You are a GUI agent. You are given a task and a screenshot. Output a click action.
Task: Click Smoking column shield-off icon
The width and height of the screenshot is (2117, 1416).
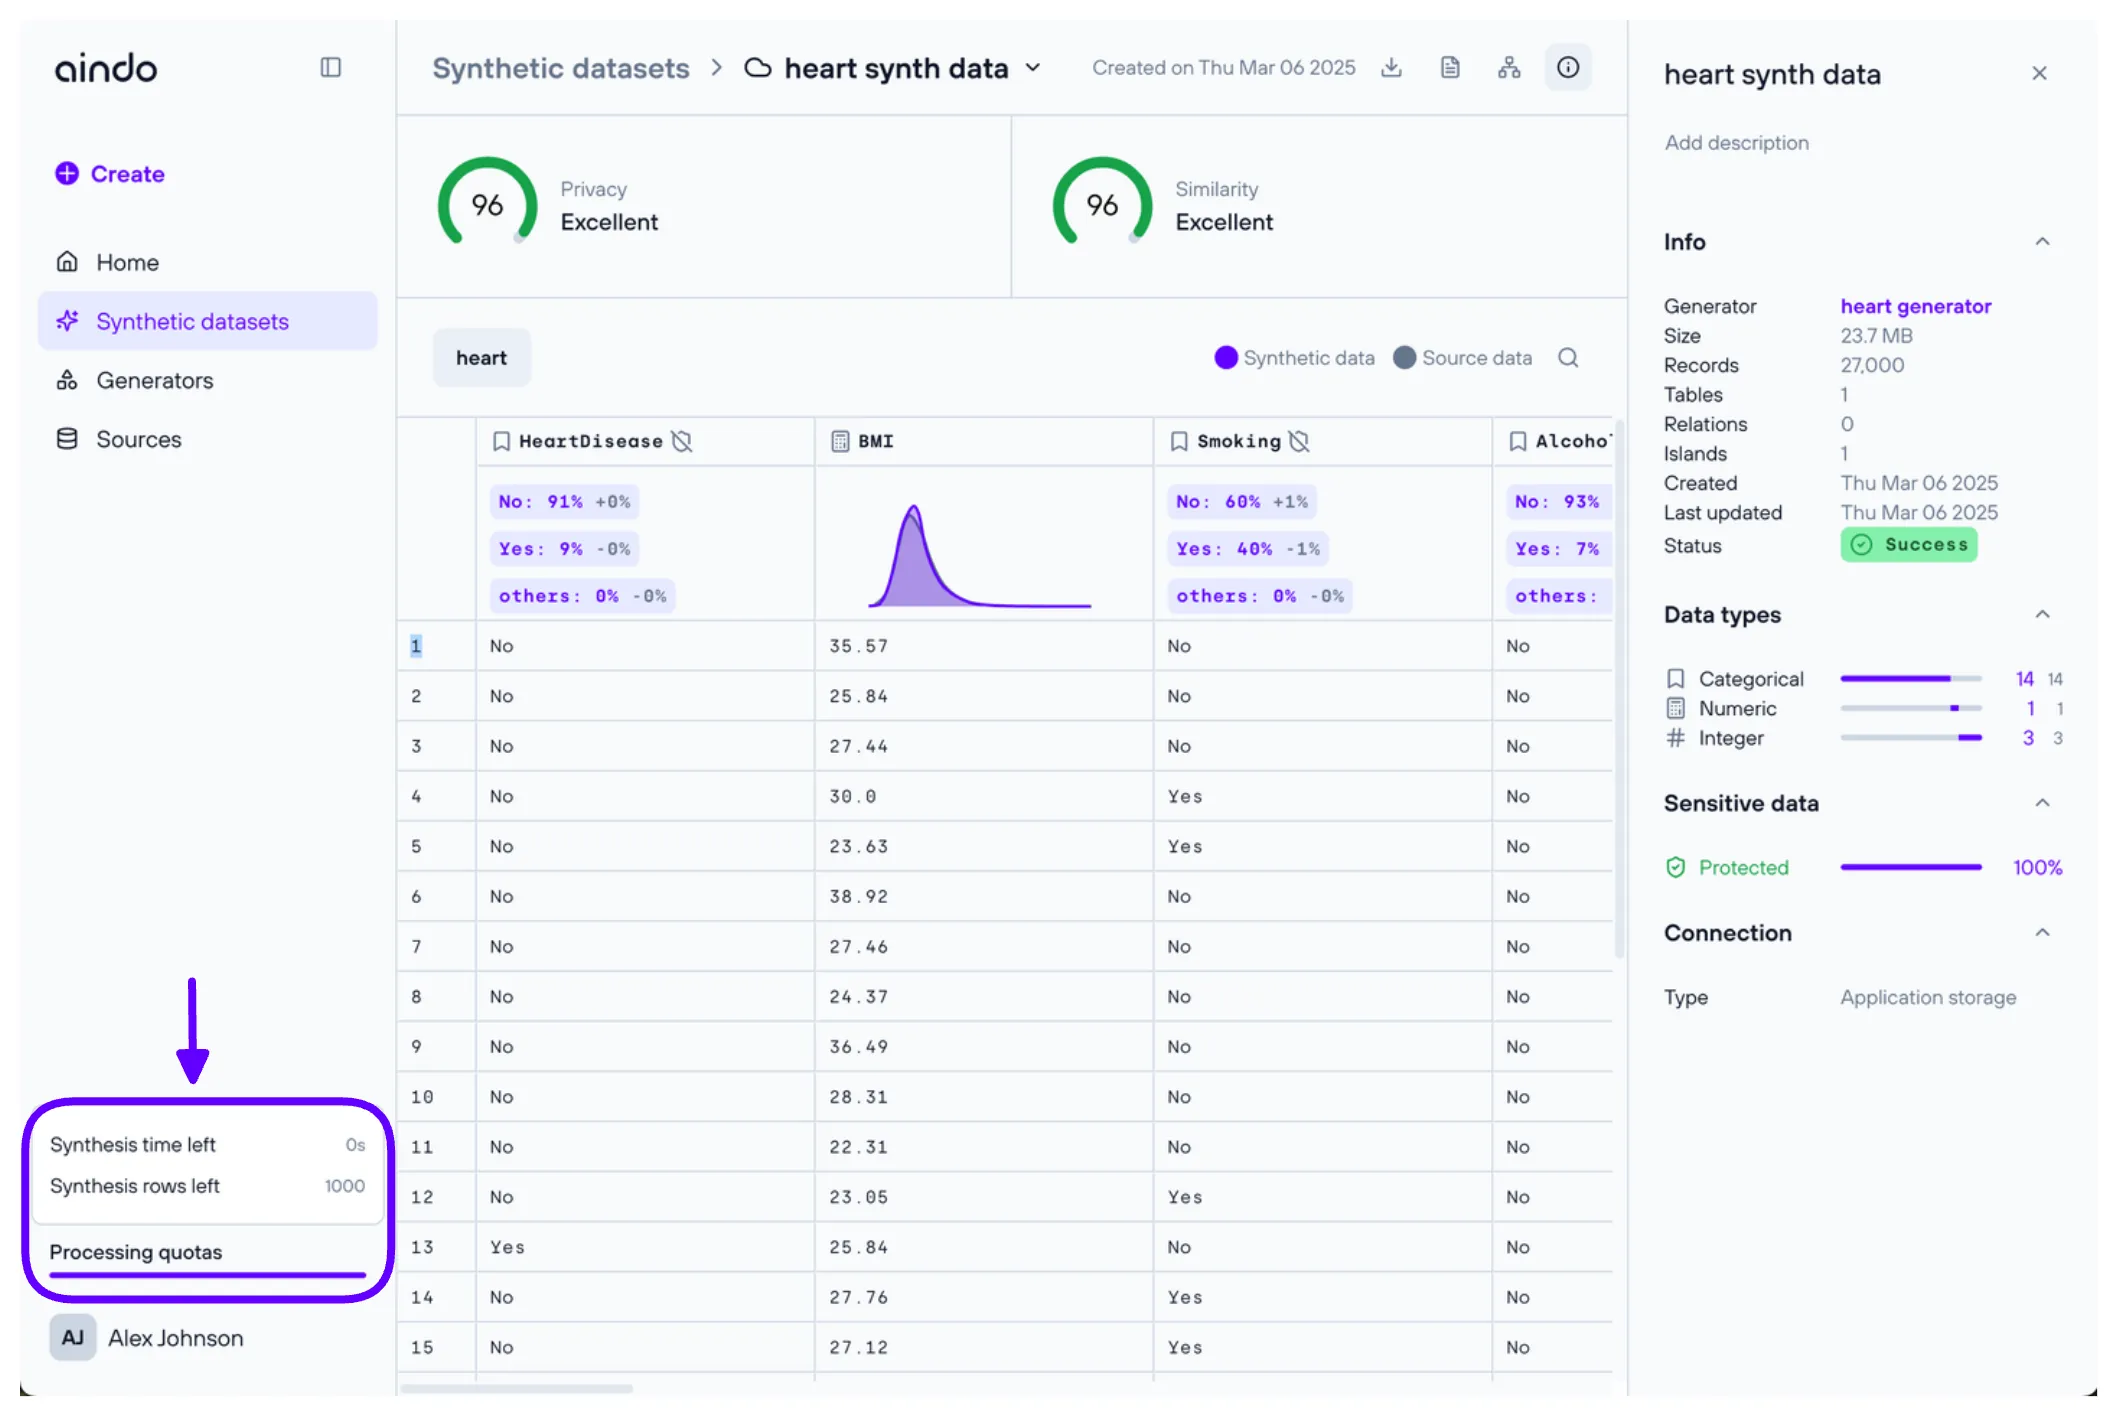[x=1299, y=441]
